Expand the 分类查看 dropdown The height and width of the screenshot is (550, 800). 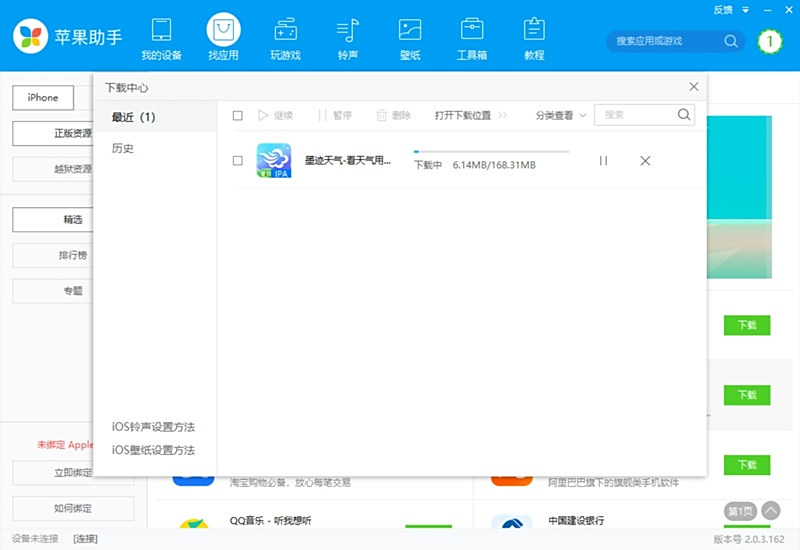tap(560, 116)
